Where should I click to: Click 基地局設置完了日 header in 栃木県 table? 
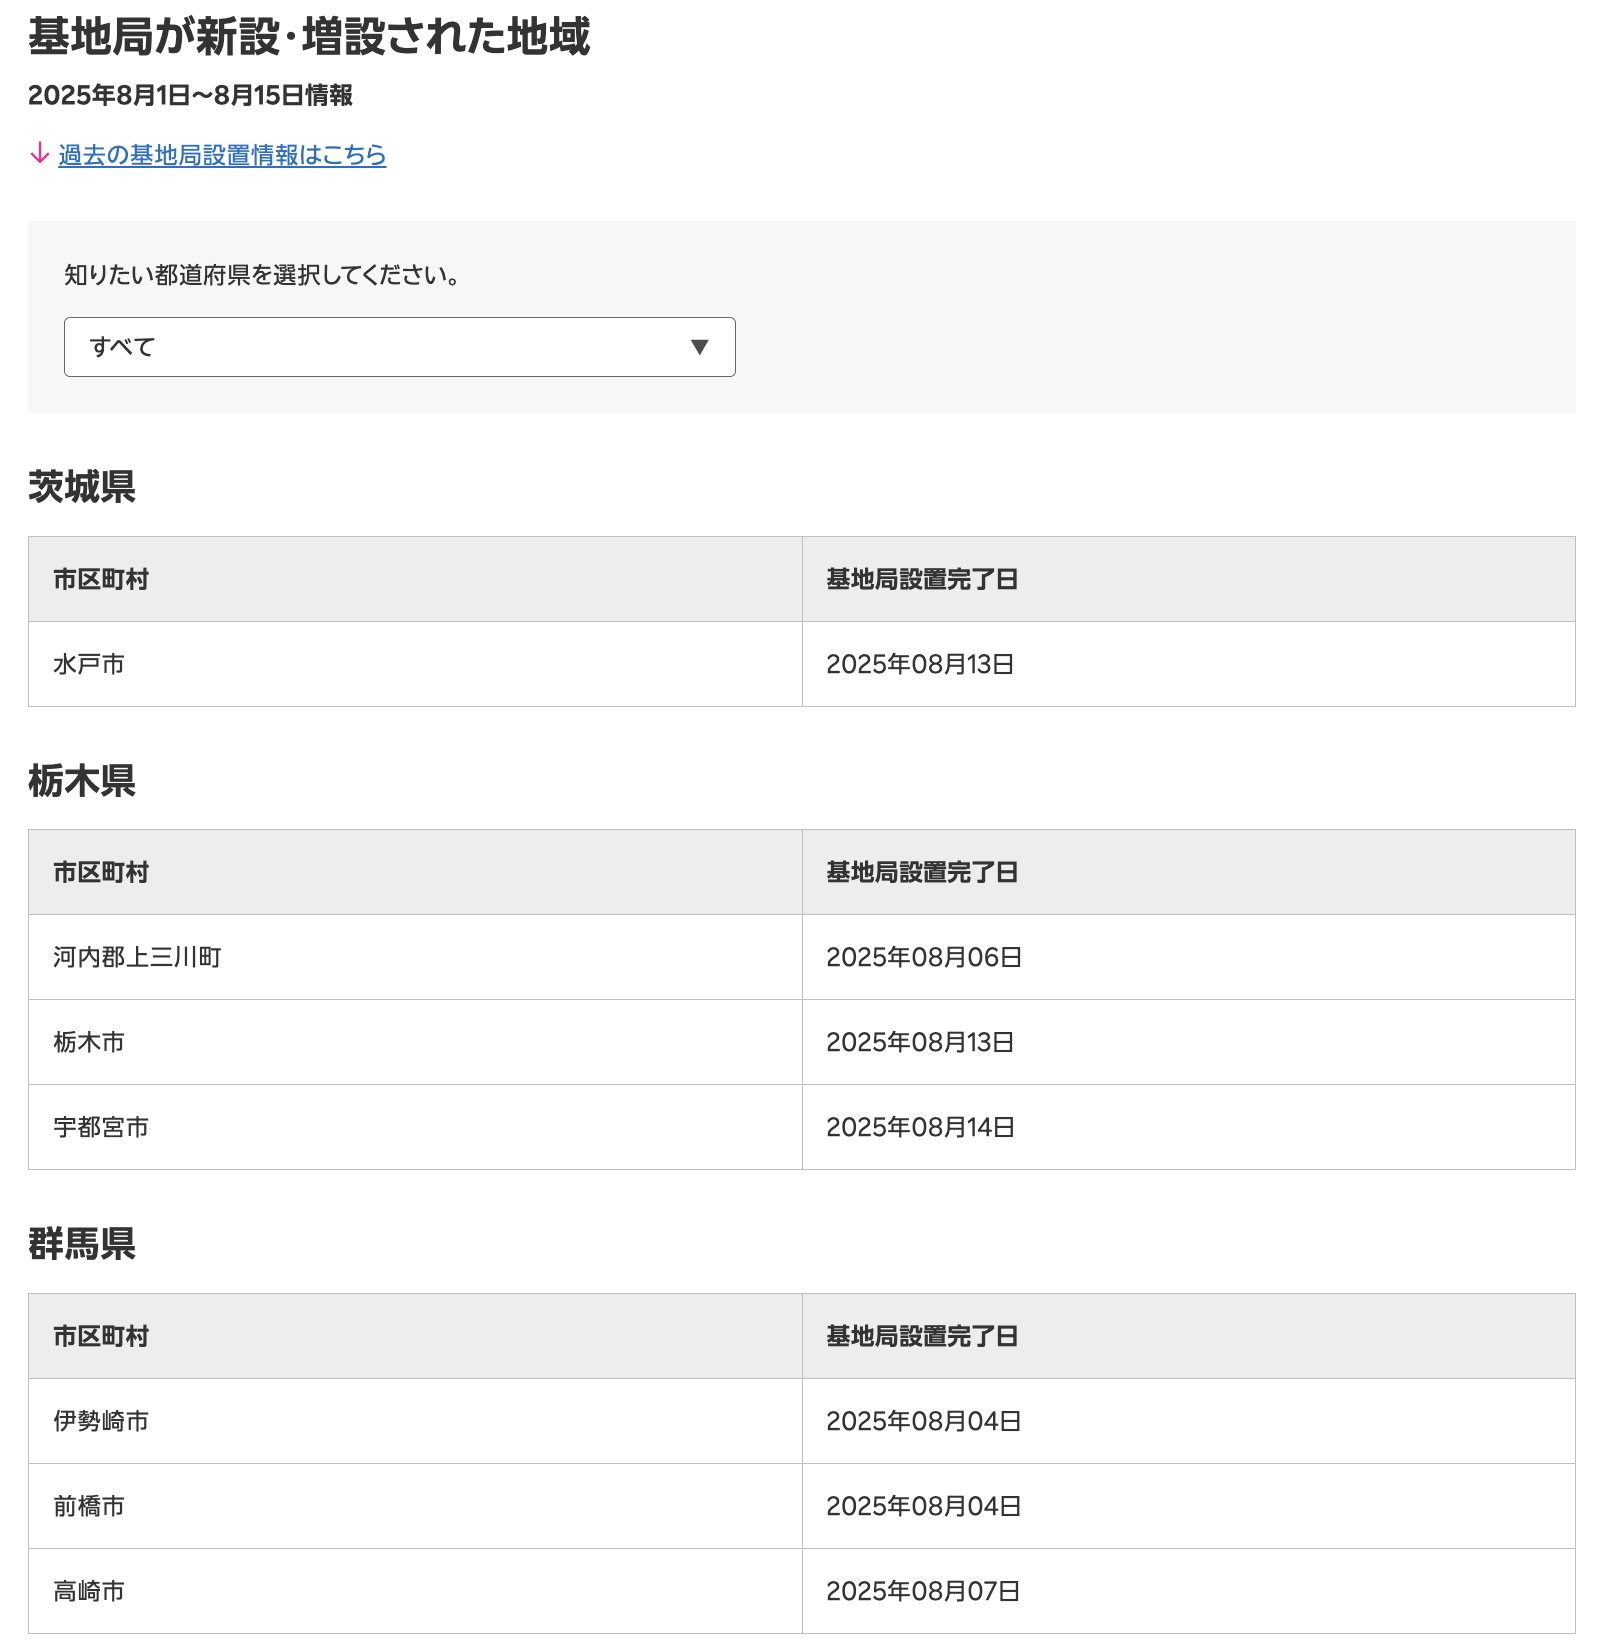click(1188, 872)
